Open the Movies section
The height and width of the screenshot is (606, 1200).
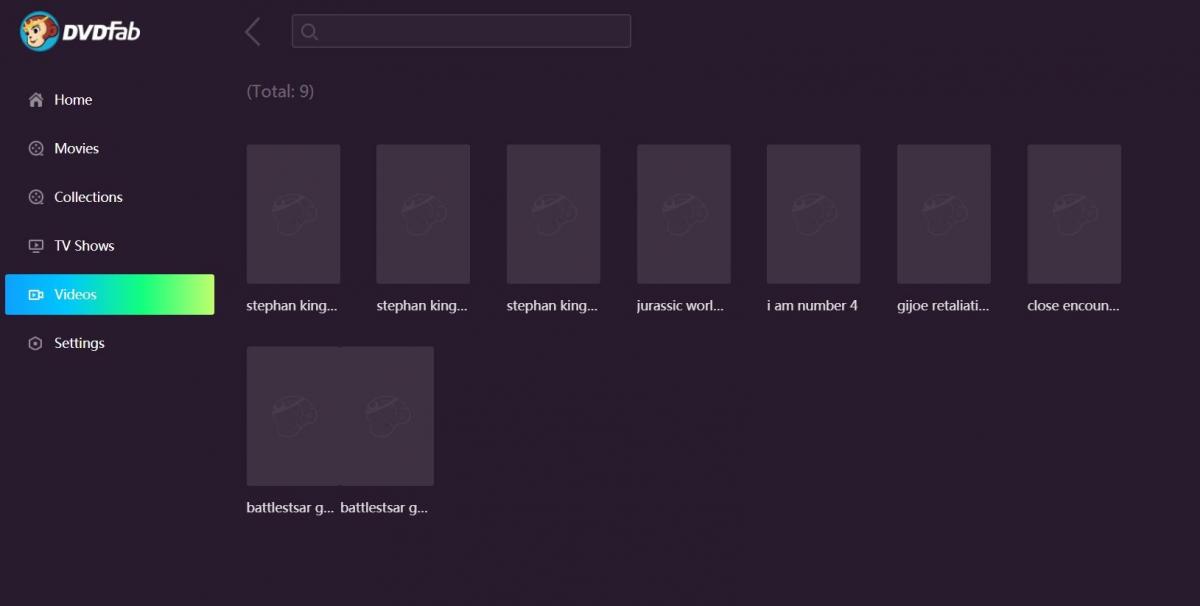click(x=109, y=148)
